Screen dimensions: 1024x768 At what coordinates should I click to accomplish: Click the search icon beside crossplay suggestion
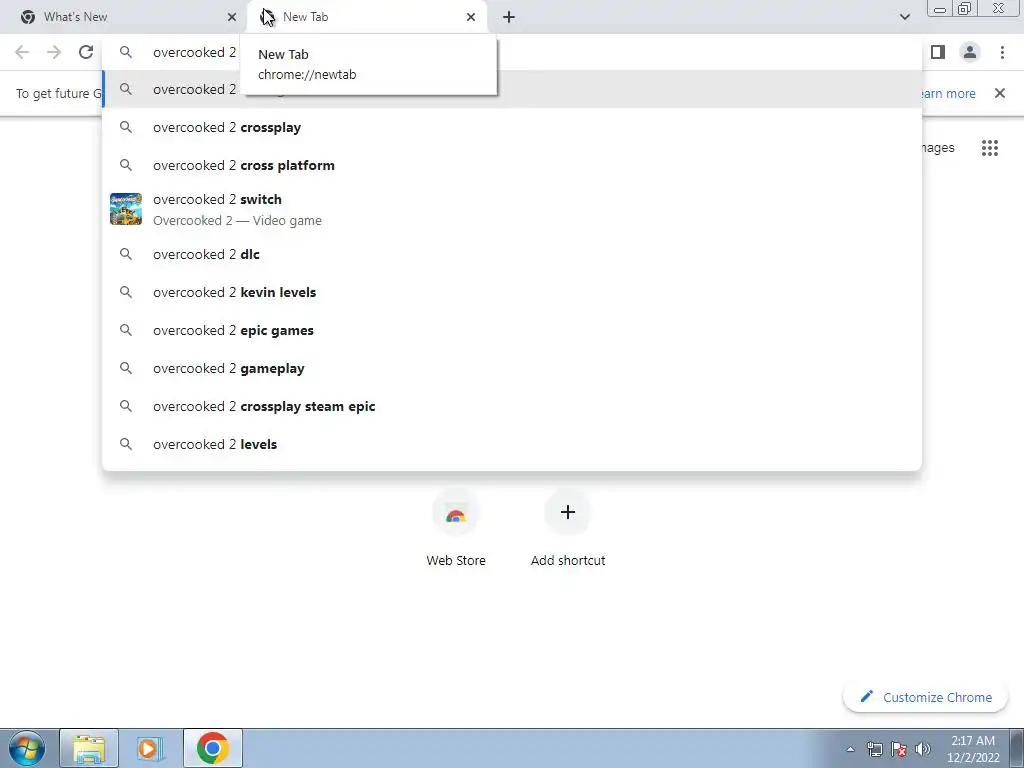pos(126,127)
